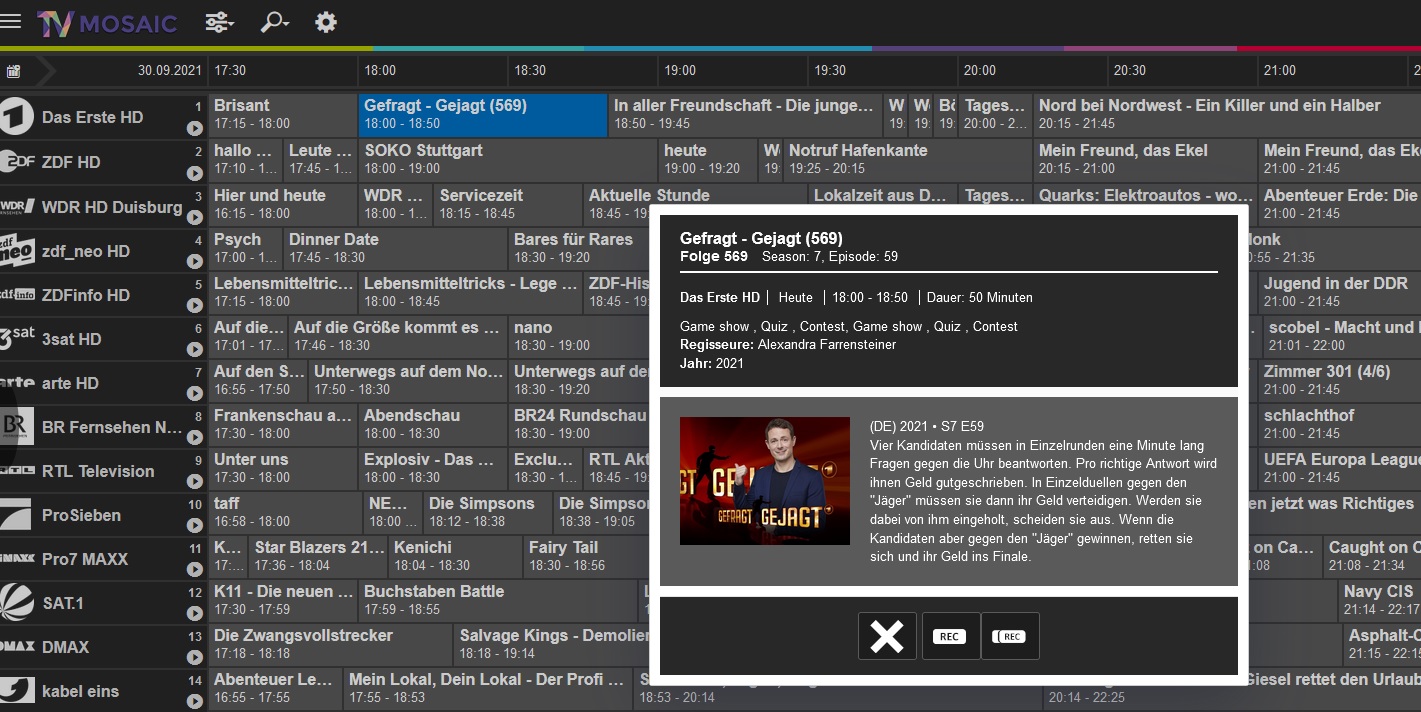This screenshot has height=712, width=1421.
Task: Play the kabel eins channel
Action: [x=194, y=701]
